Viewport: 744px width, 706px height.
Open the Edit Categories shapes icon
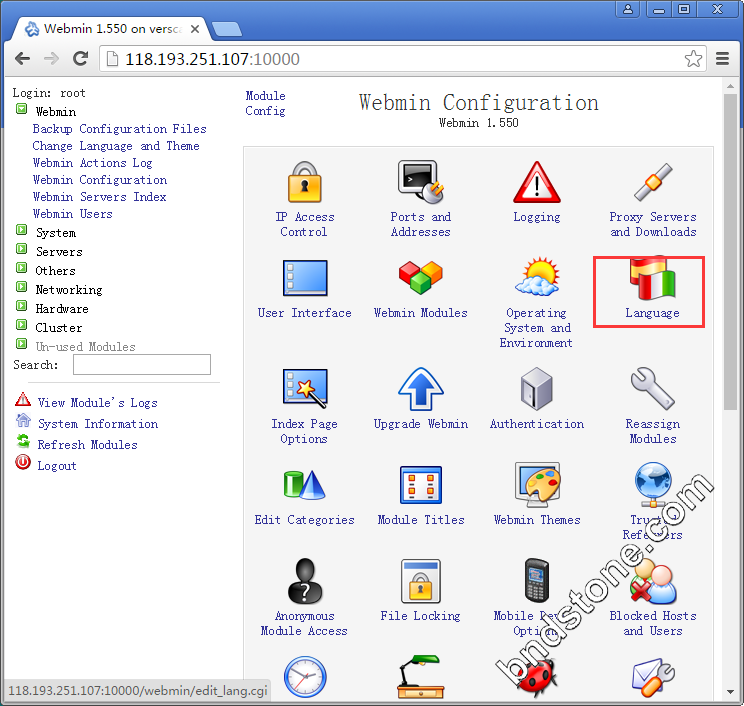point(305,484)
